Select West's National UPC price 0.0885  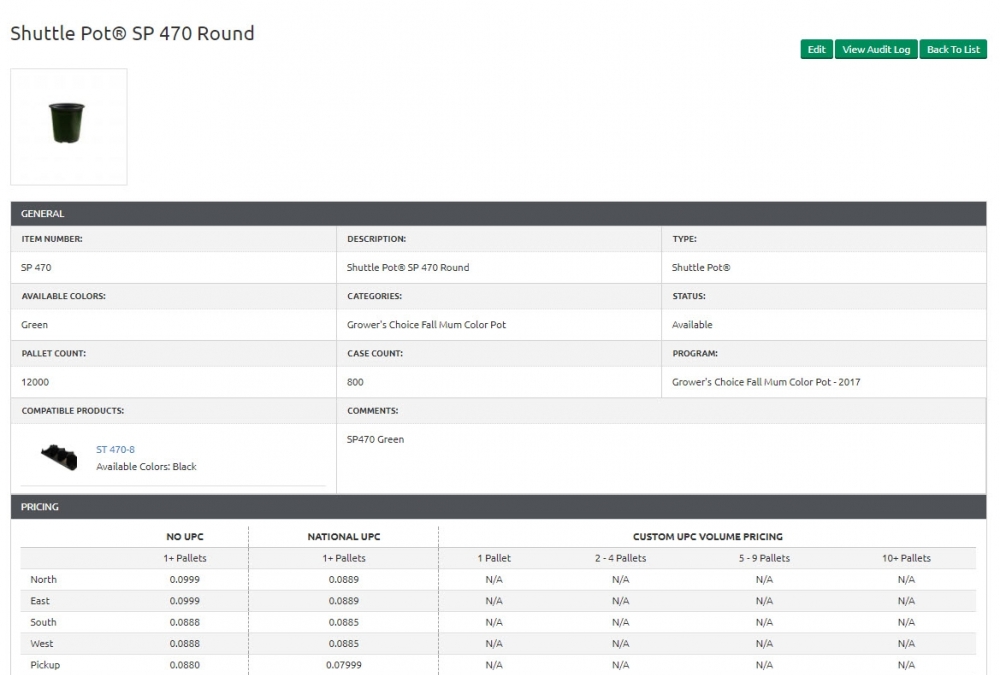(x=344, y=644)
